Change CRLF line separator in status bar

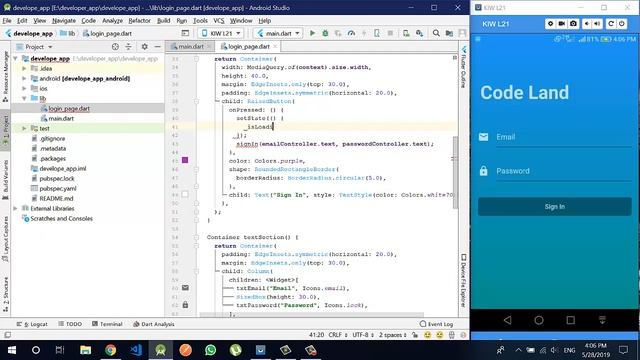pyautogui.click(x=338, y=335)
